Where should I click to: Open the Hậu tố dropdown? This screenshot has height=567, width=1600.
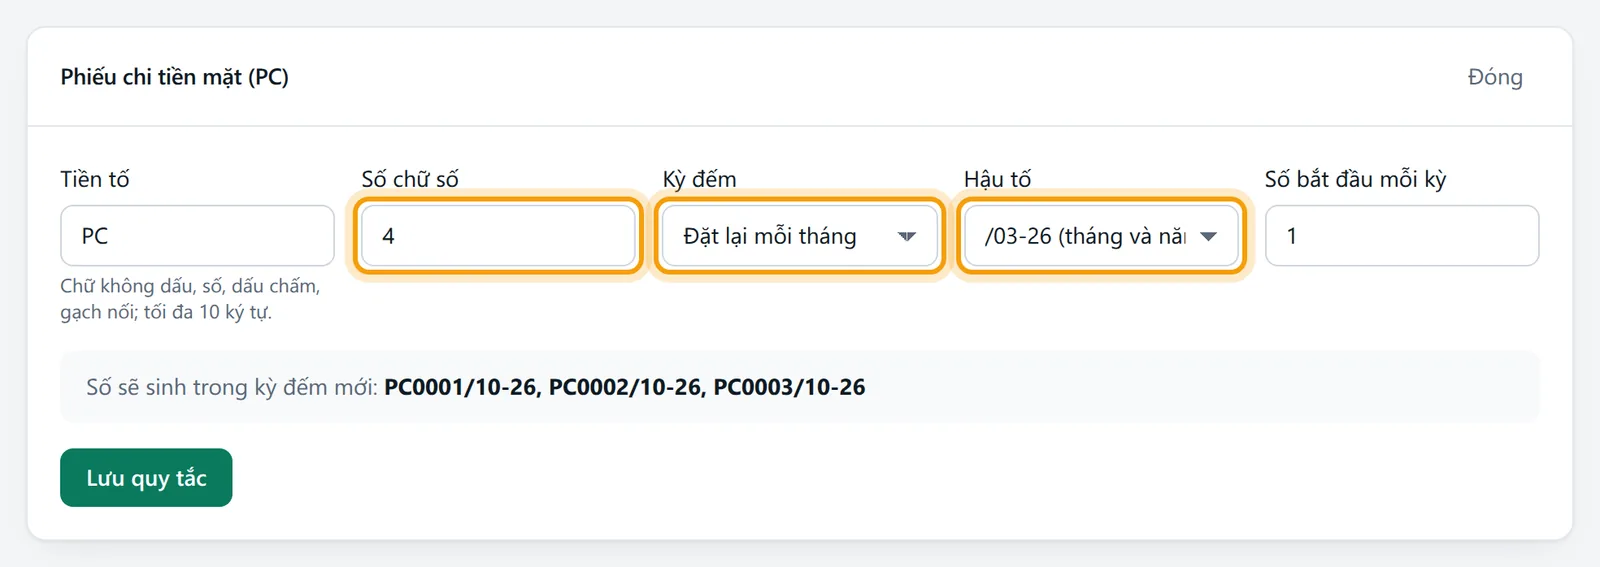[x=1101, y=236]
